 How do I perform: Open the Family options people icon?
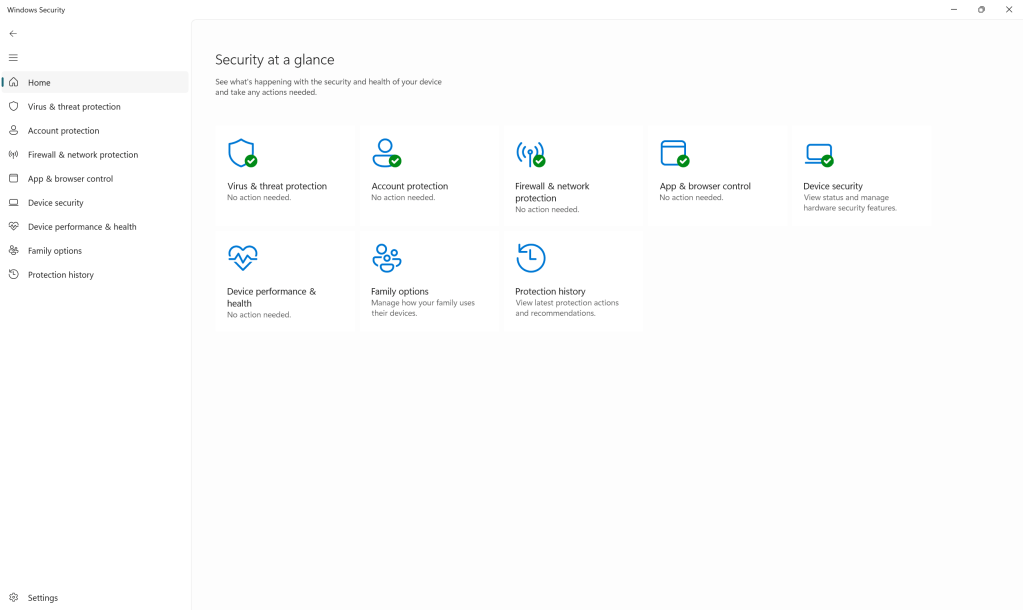pyautogui.click(x=387, y=258)
